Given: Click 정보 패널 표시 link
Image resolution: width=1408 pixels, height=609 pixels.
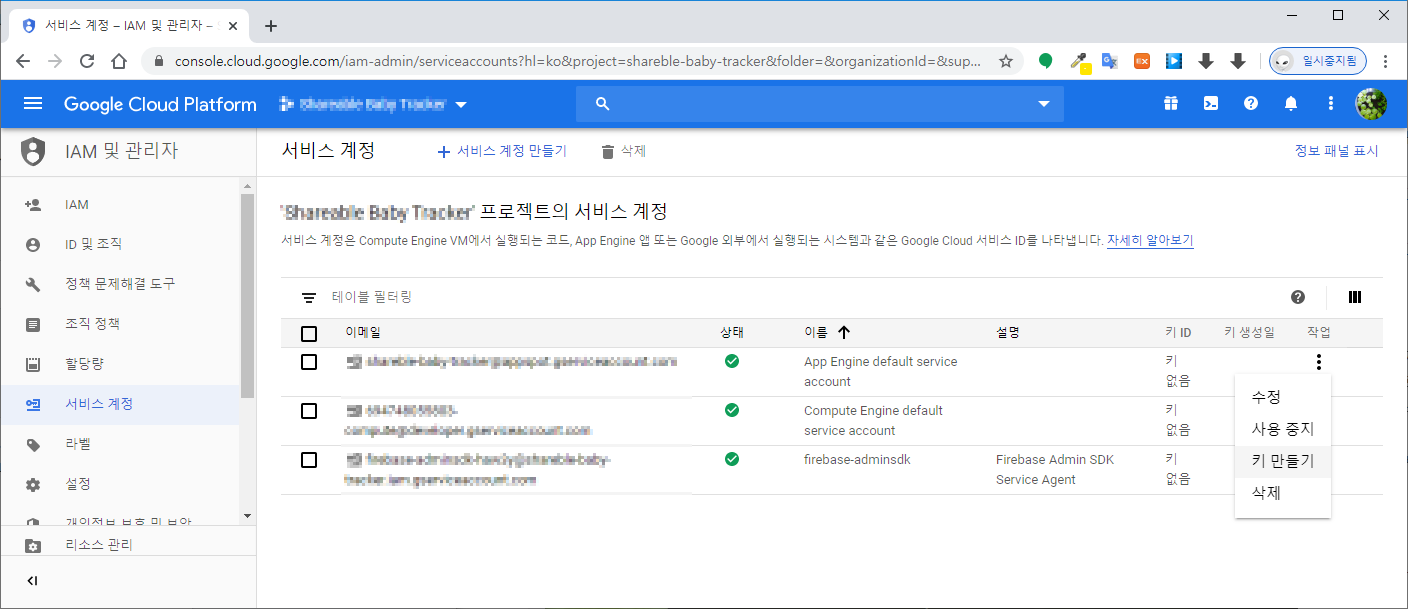Looking at the screenshot, I should 1336,151.
